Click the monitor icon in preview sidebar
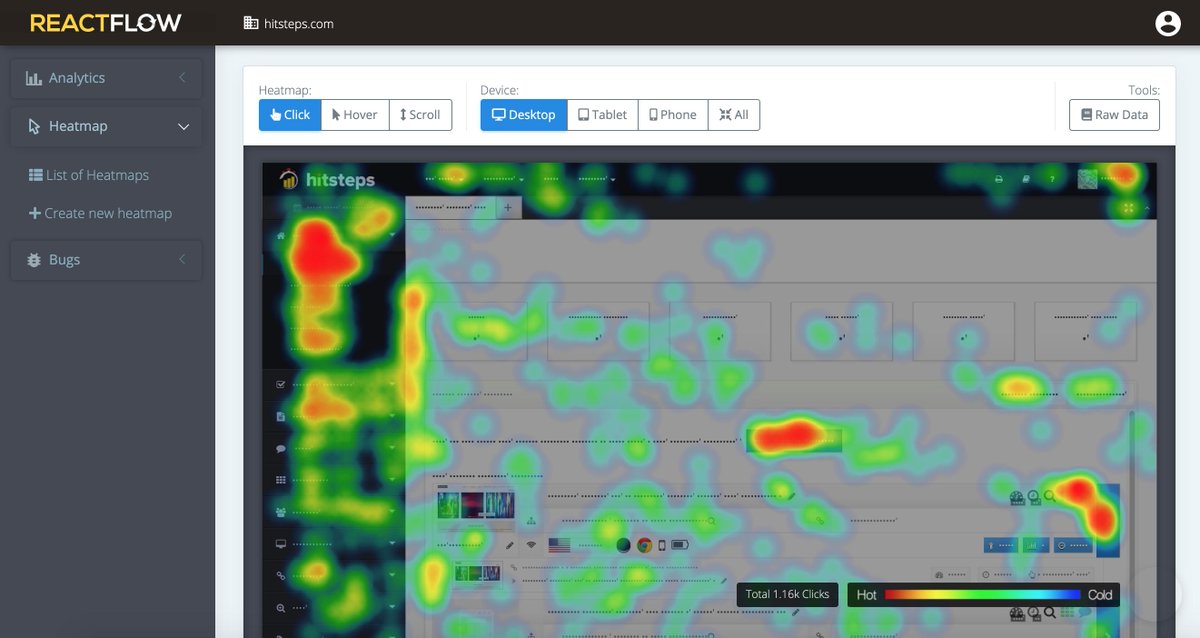Screen dimensions: 1200x638 281,544
